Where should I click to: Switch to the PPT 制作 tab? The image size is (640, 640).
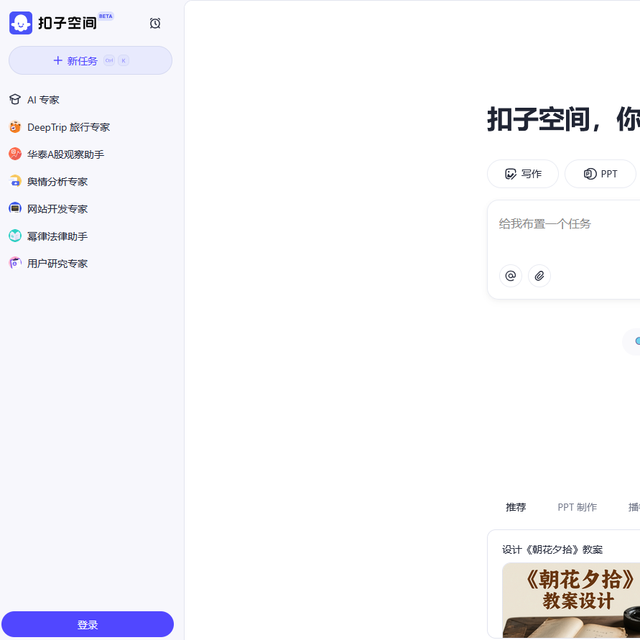[x=577, y=507]
